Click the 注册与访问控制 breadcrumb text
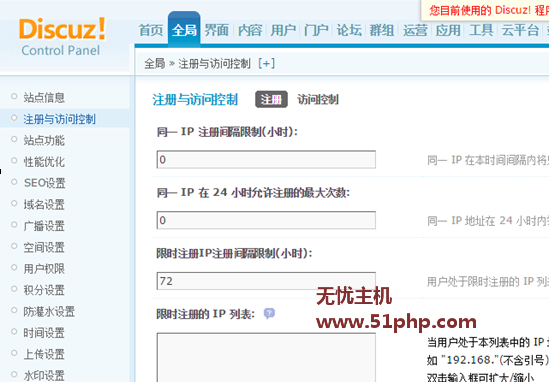549x382 pixels. tap(215, 63)
